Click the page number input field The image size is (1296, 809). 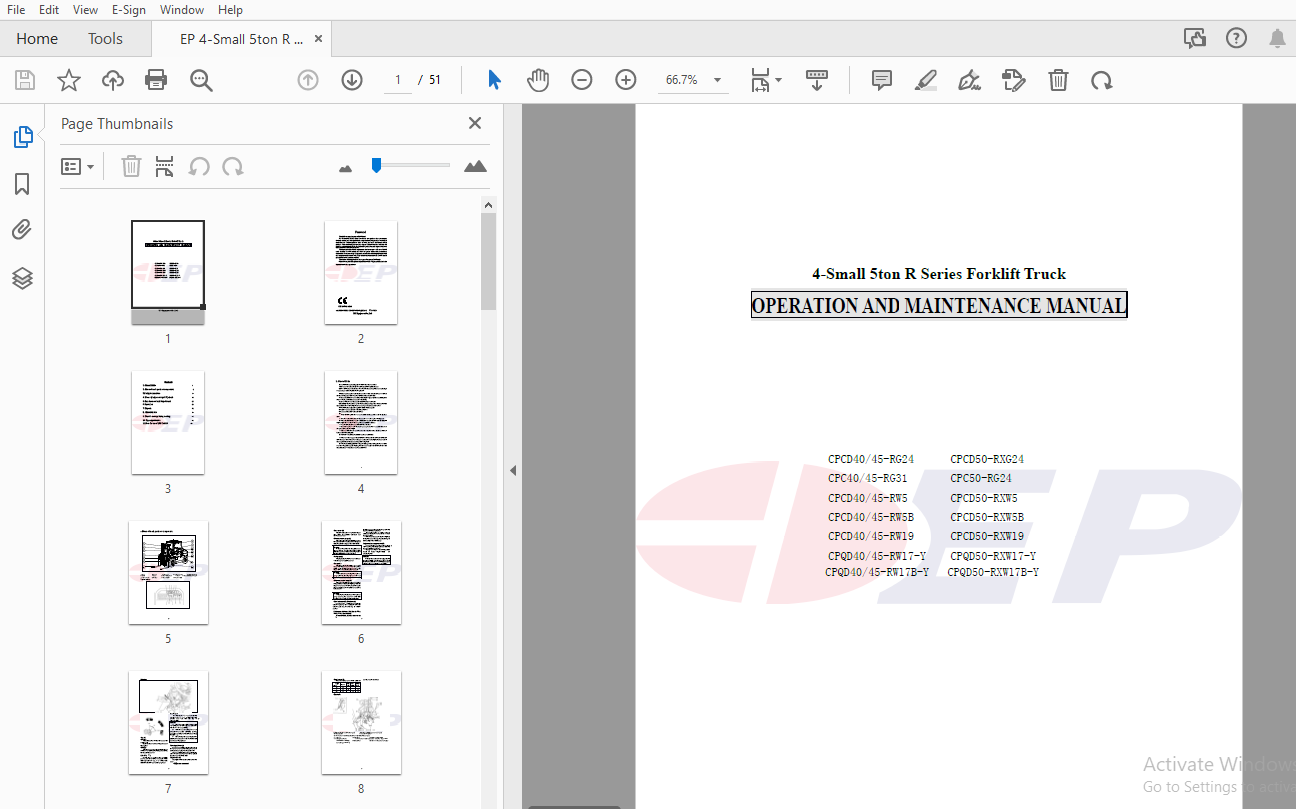[398, 80]
